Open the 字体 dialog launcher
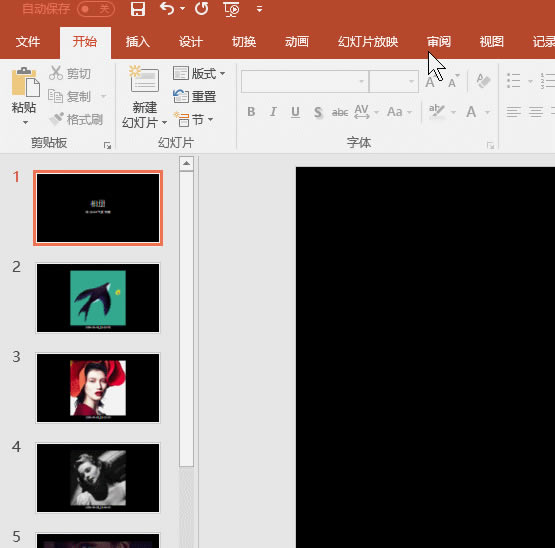This screenshot has height=548, width=555. coord(490,145)
